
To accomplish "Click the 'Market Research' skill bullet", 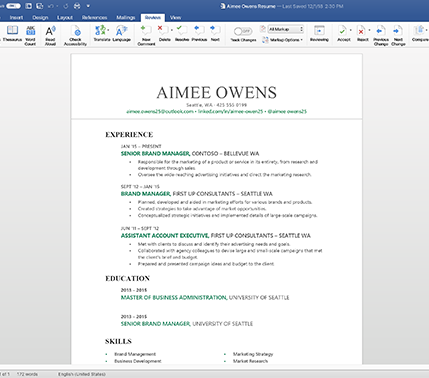I will coord(250,361).
